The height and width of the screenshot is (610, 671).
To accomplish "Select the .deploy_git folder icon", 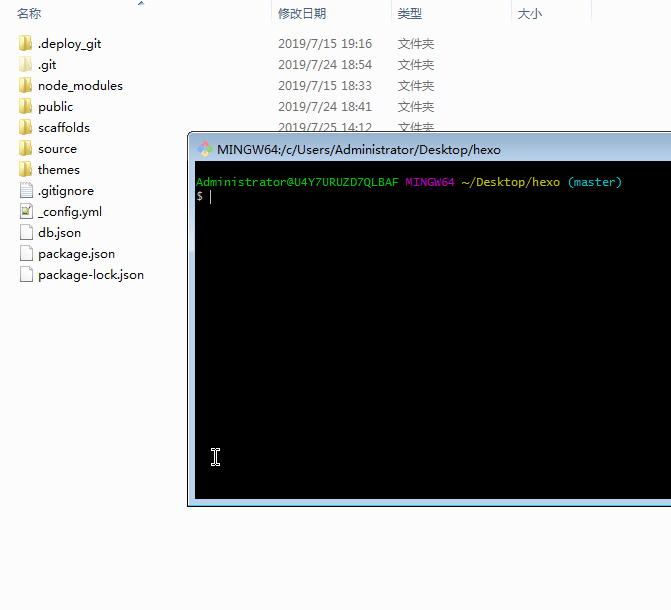I will pos(25,43).
